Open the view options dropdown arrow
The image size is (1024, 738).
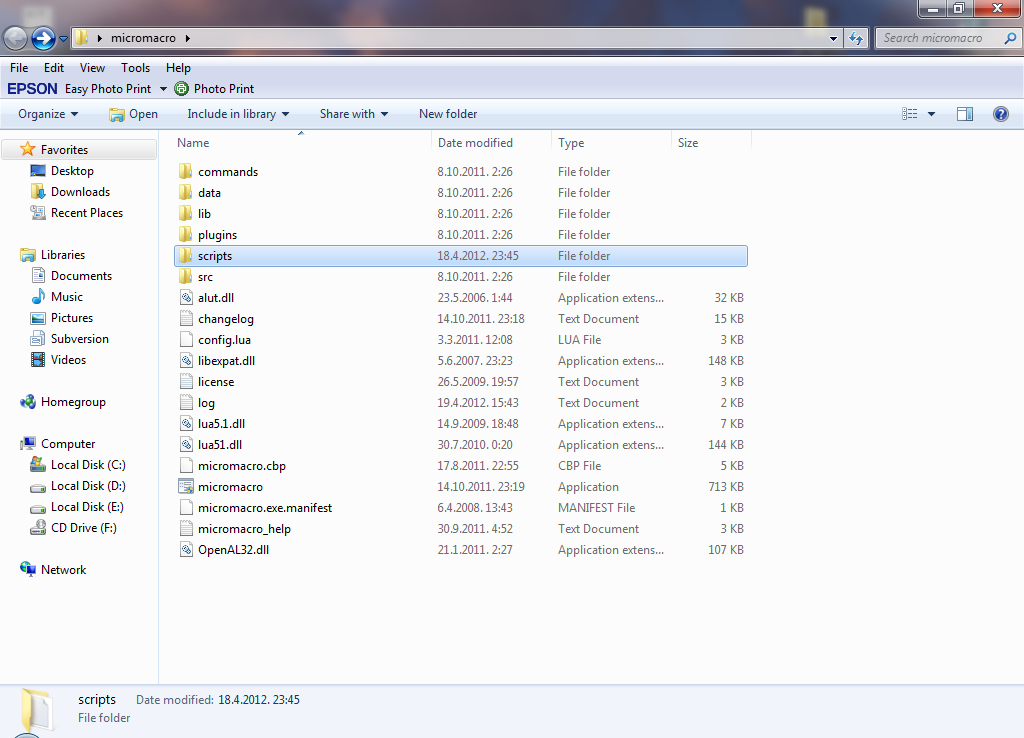[x=932, y=114]
